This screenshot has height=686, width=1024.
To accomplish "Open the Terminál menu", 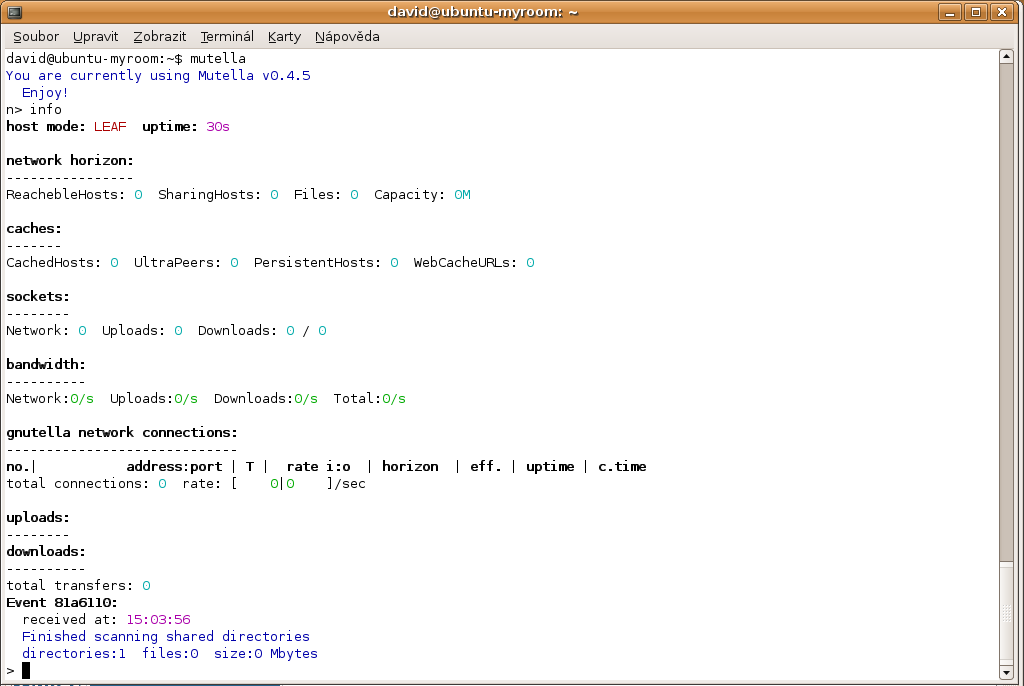I will click(227, 37).
